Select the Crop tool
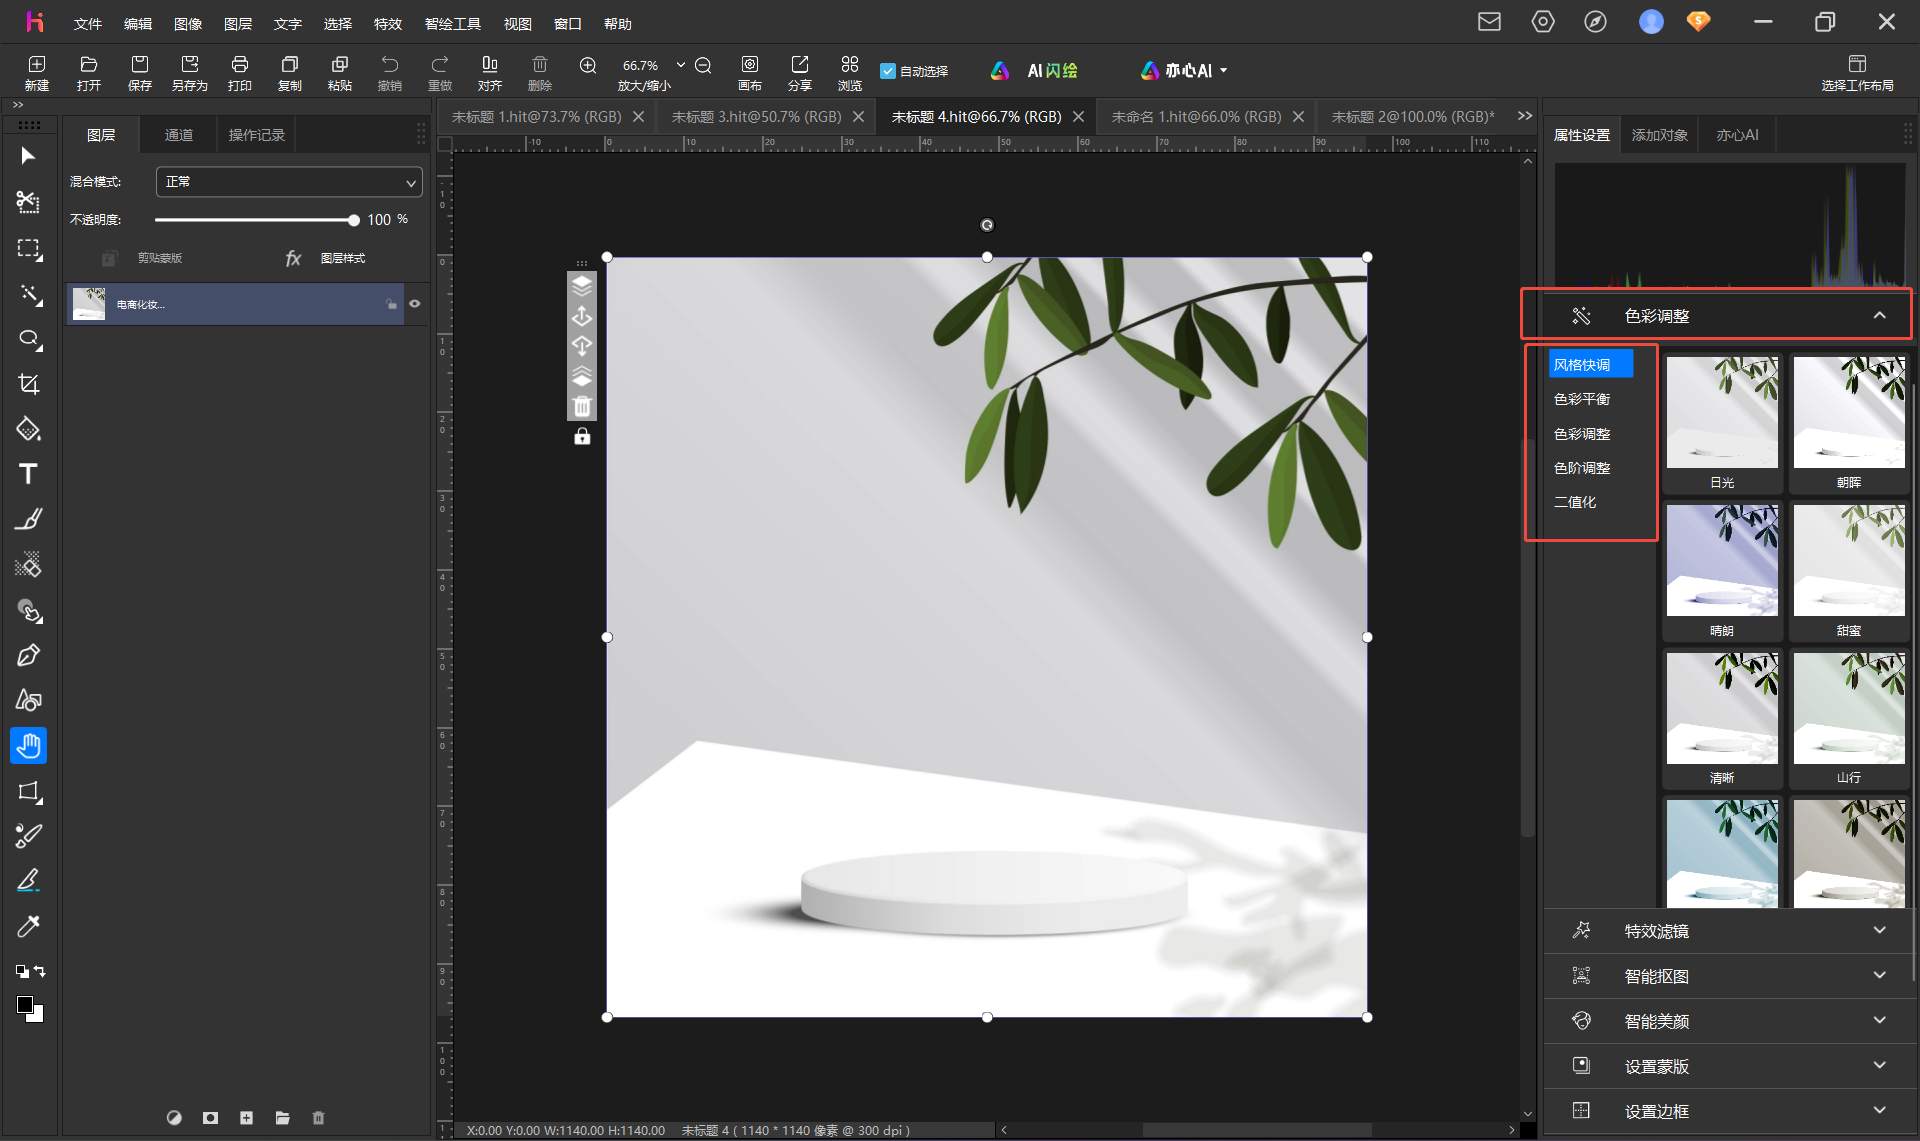This screenshot has width=1920, height=1141. (x=28, y=384)
